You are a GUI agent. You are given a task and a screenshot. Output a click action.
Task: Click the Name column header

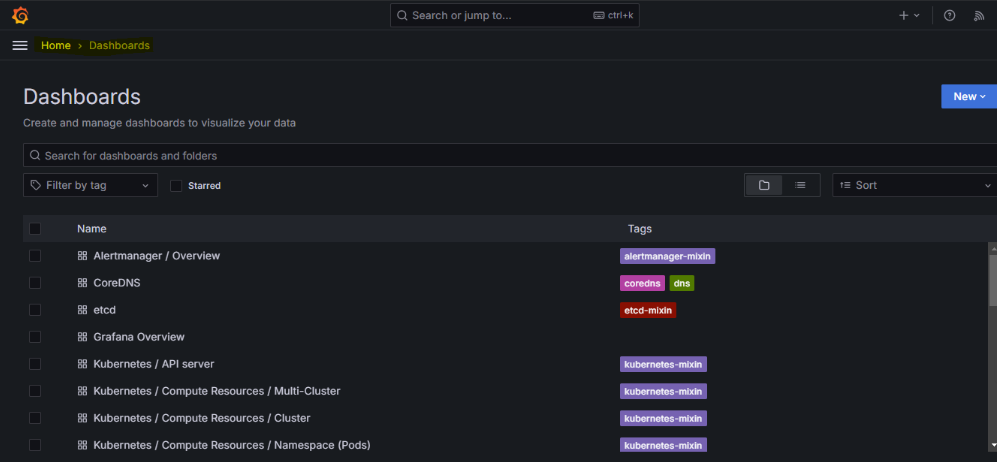point(92,229)
